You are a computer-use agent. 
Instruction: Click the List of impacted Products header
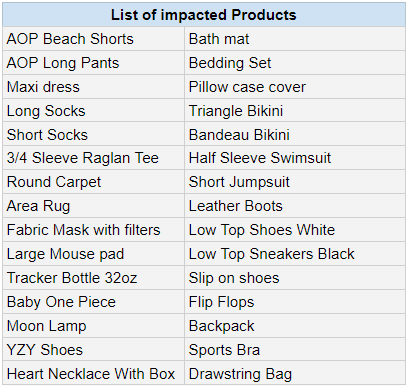(x=204, y=15)
